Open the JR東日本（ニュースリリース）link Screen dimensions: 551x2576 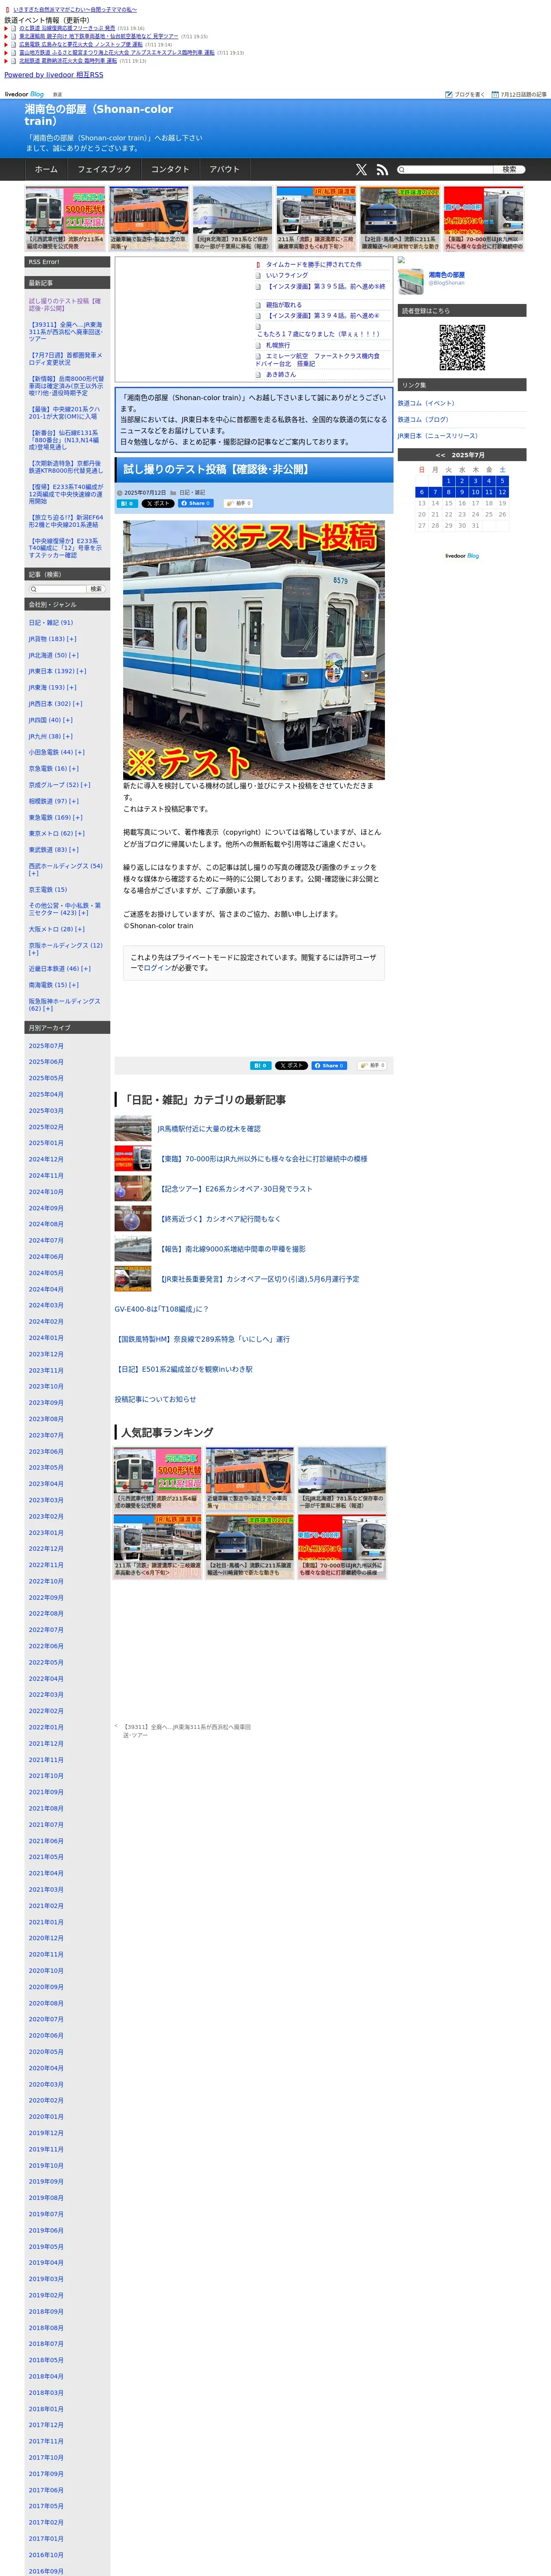[x=438, y=436]
